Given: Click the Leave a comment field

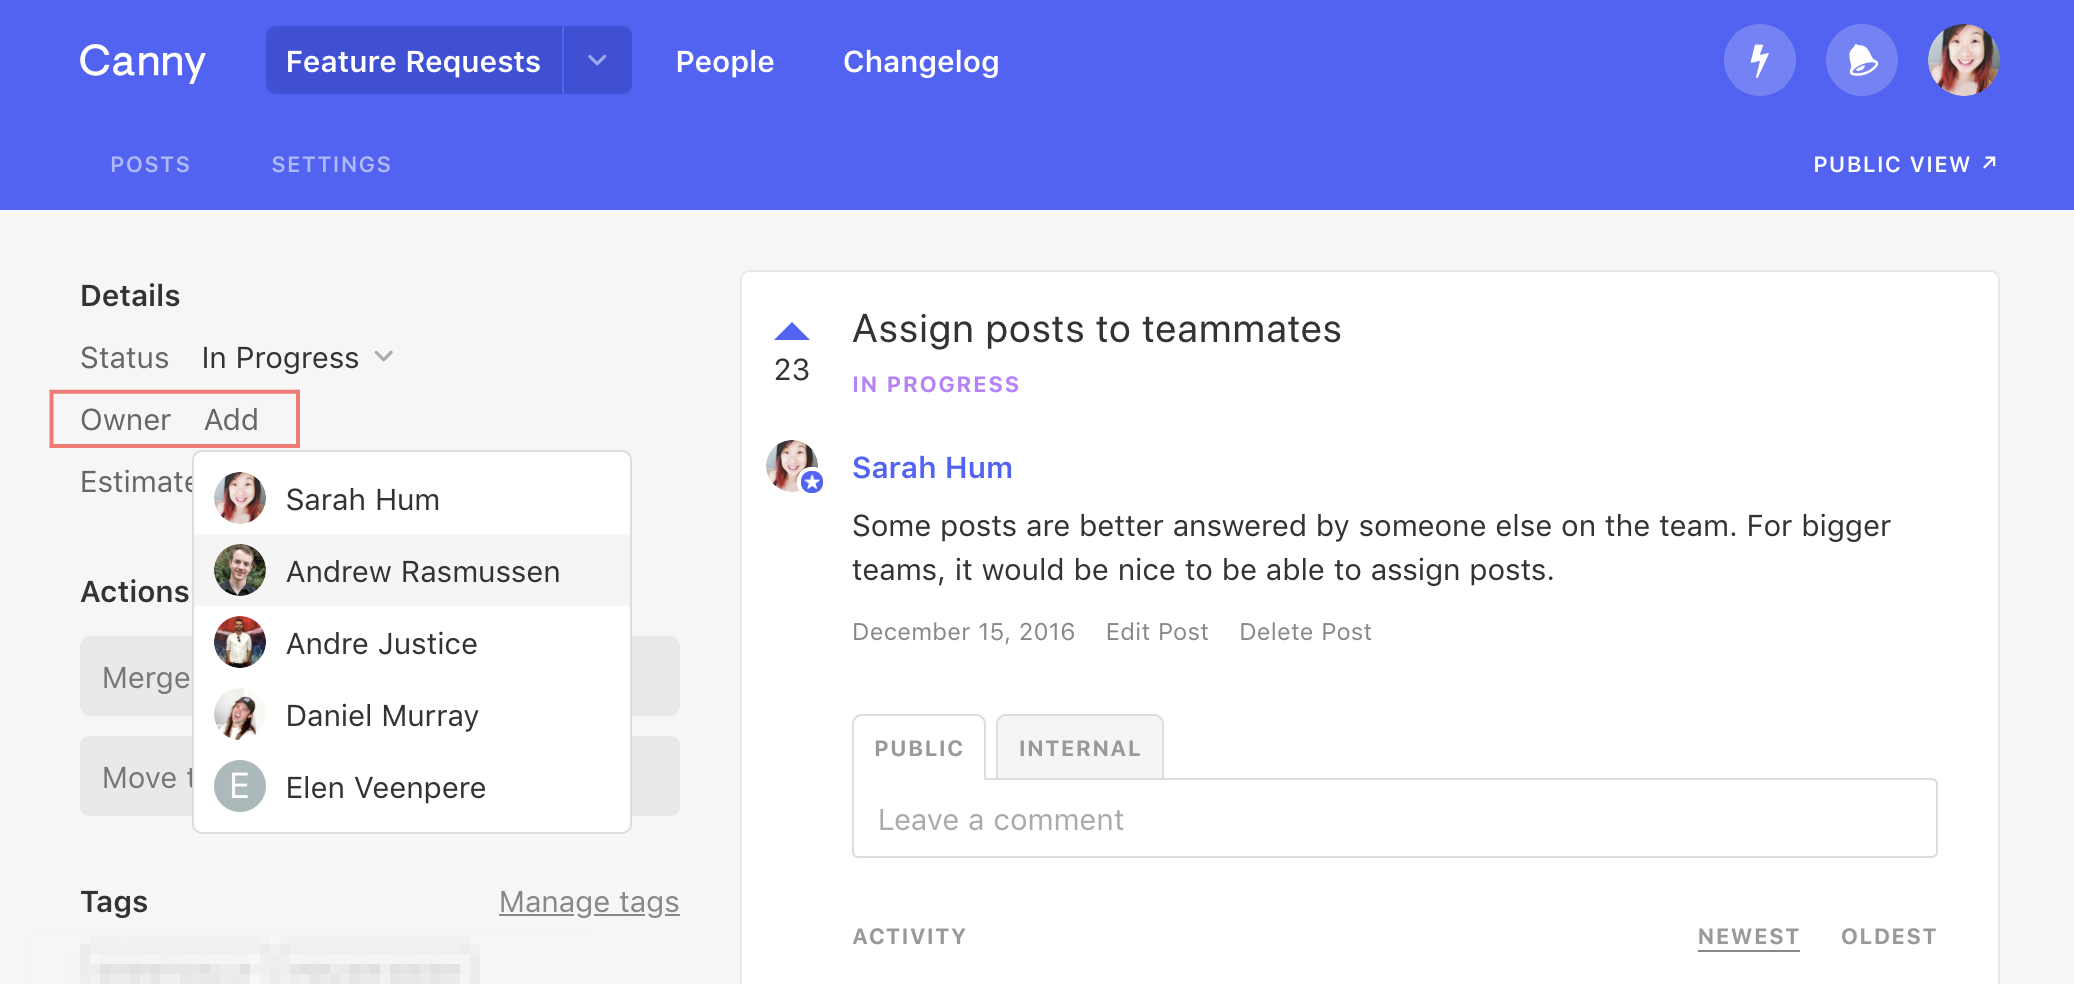Looking at the screenshot, I should 1394,819.
